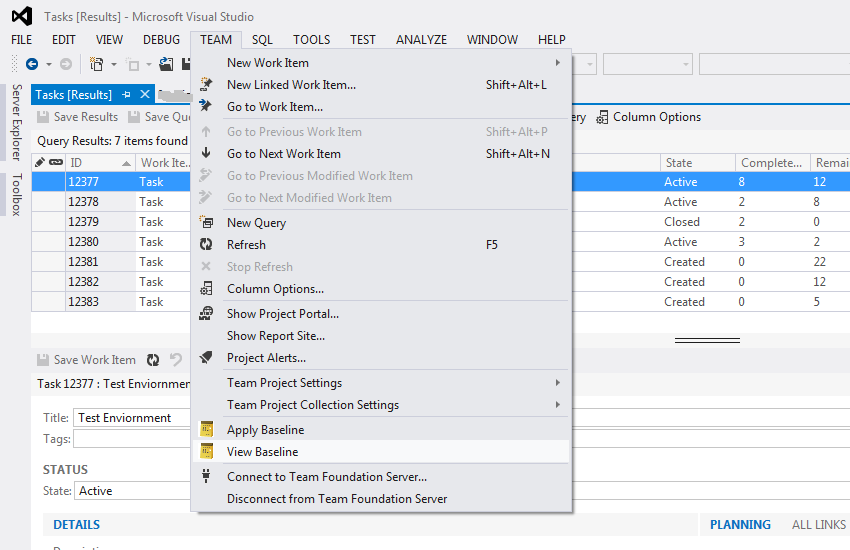850x550 pixels.
Task: Select View Baseline menu entry
Action: click(382, 452)
